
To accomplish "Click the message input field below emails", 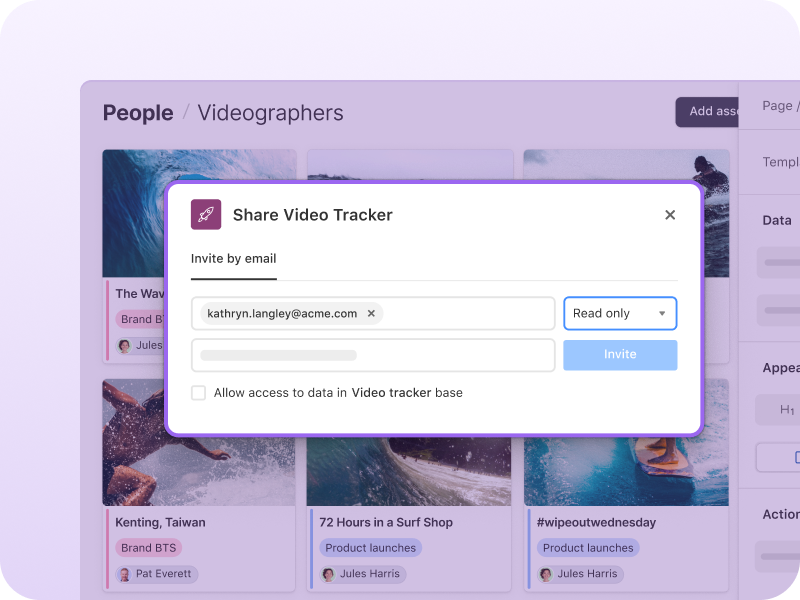I will point(373,355).
